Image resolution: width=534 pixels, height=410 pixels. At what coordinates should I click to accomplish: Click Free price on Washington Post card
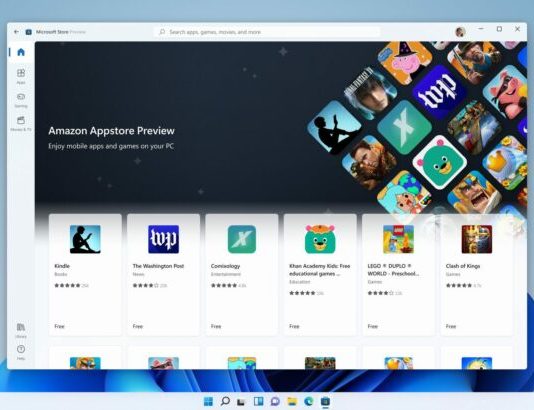click(138, 326)
